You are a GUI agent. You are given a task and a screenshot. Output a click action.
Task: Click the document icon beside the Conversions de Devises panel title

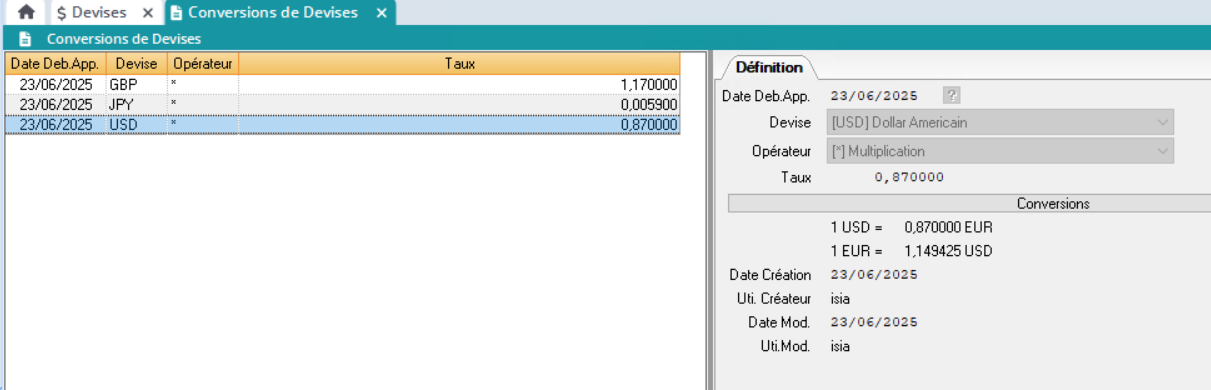(25, 39)
